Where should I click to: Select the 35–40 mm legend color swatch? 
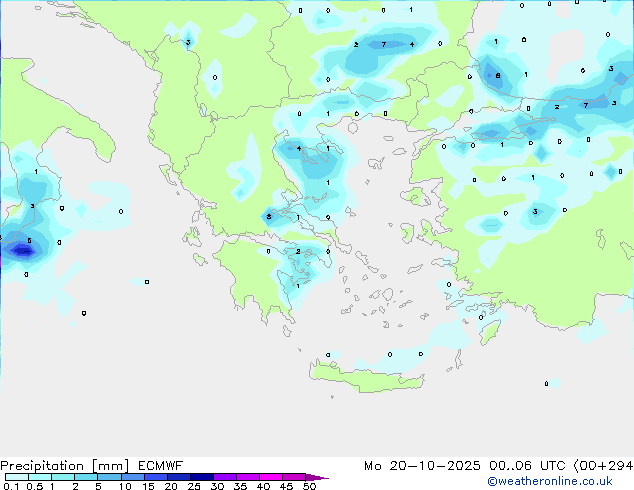pyautogui.click(x=248, y=477)
